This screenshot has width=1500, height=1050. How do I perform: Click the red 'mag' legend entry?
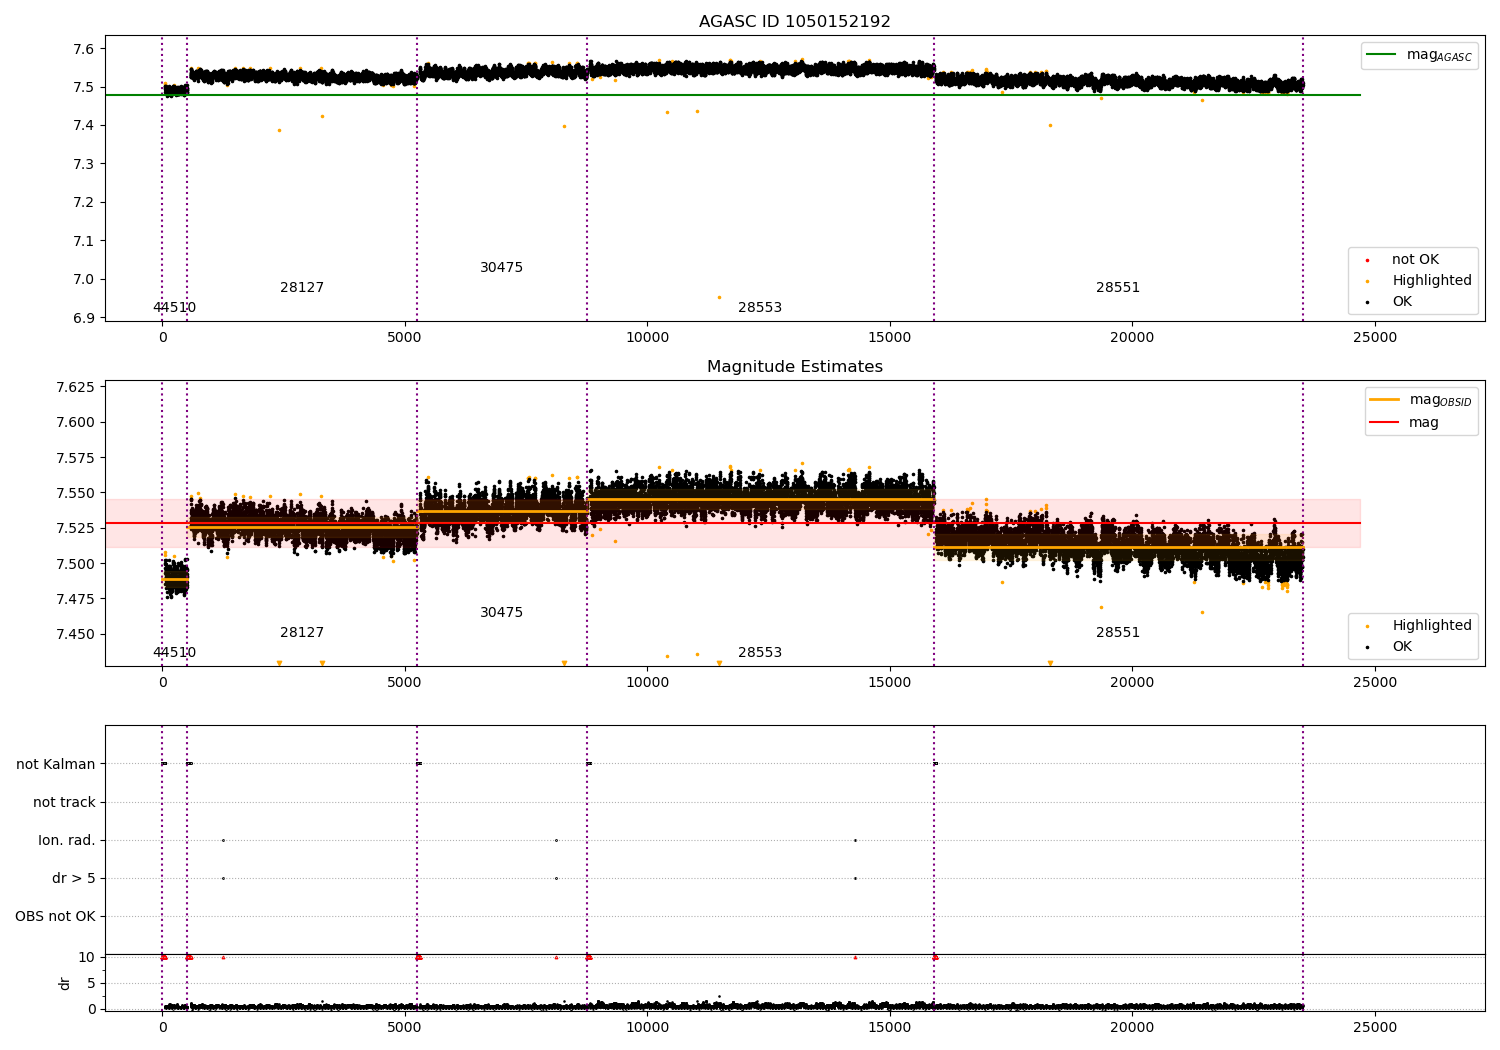(1404, 423)
